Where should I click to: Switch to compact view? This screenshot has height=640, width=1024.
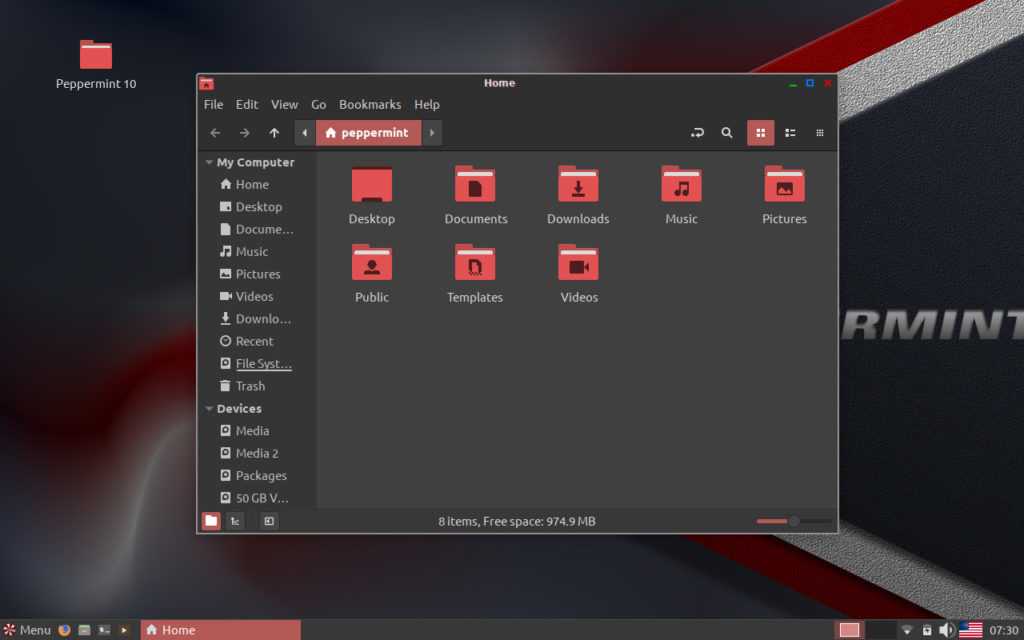(820, 133)
